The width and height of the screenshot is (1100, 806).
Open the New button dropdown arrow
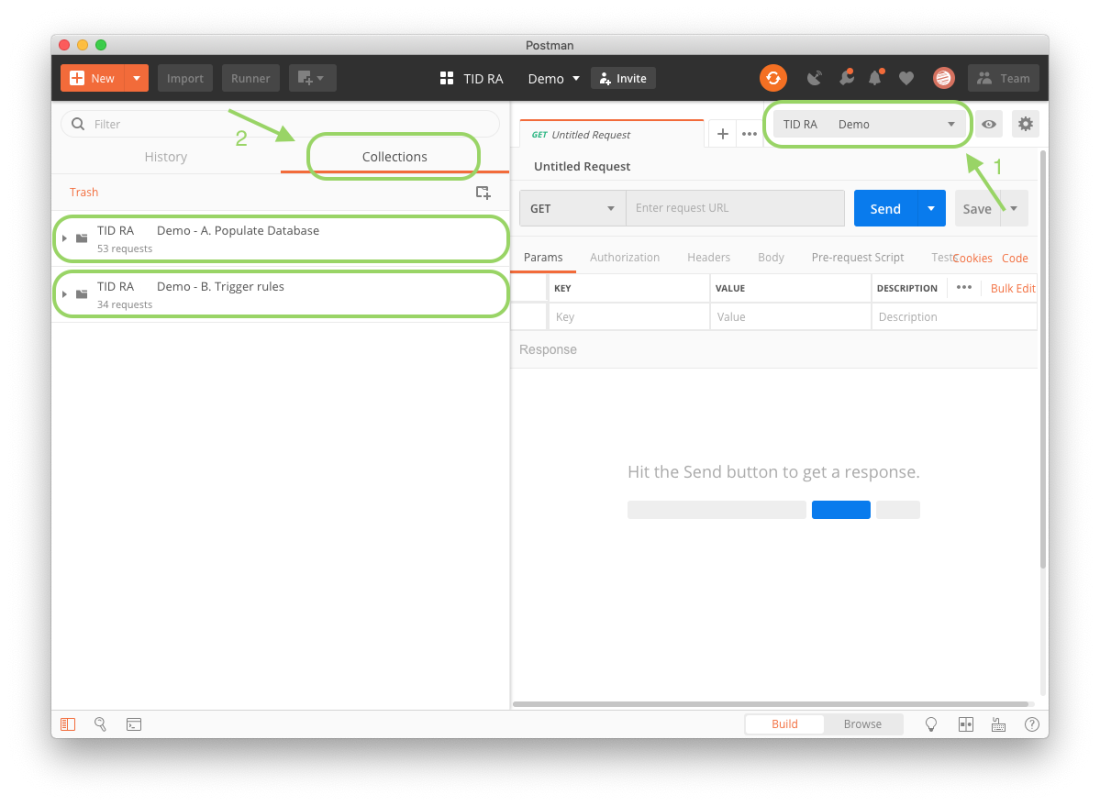click(x=137, y=78)
